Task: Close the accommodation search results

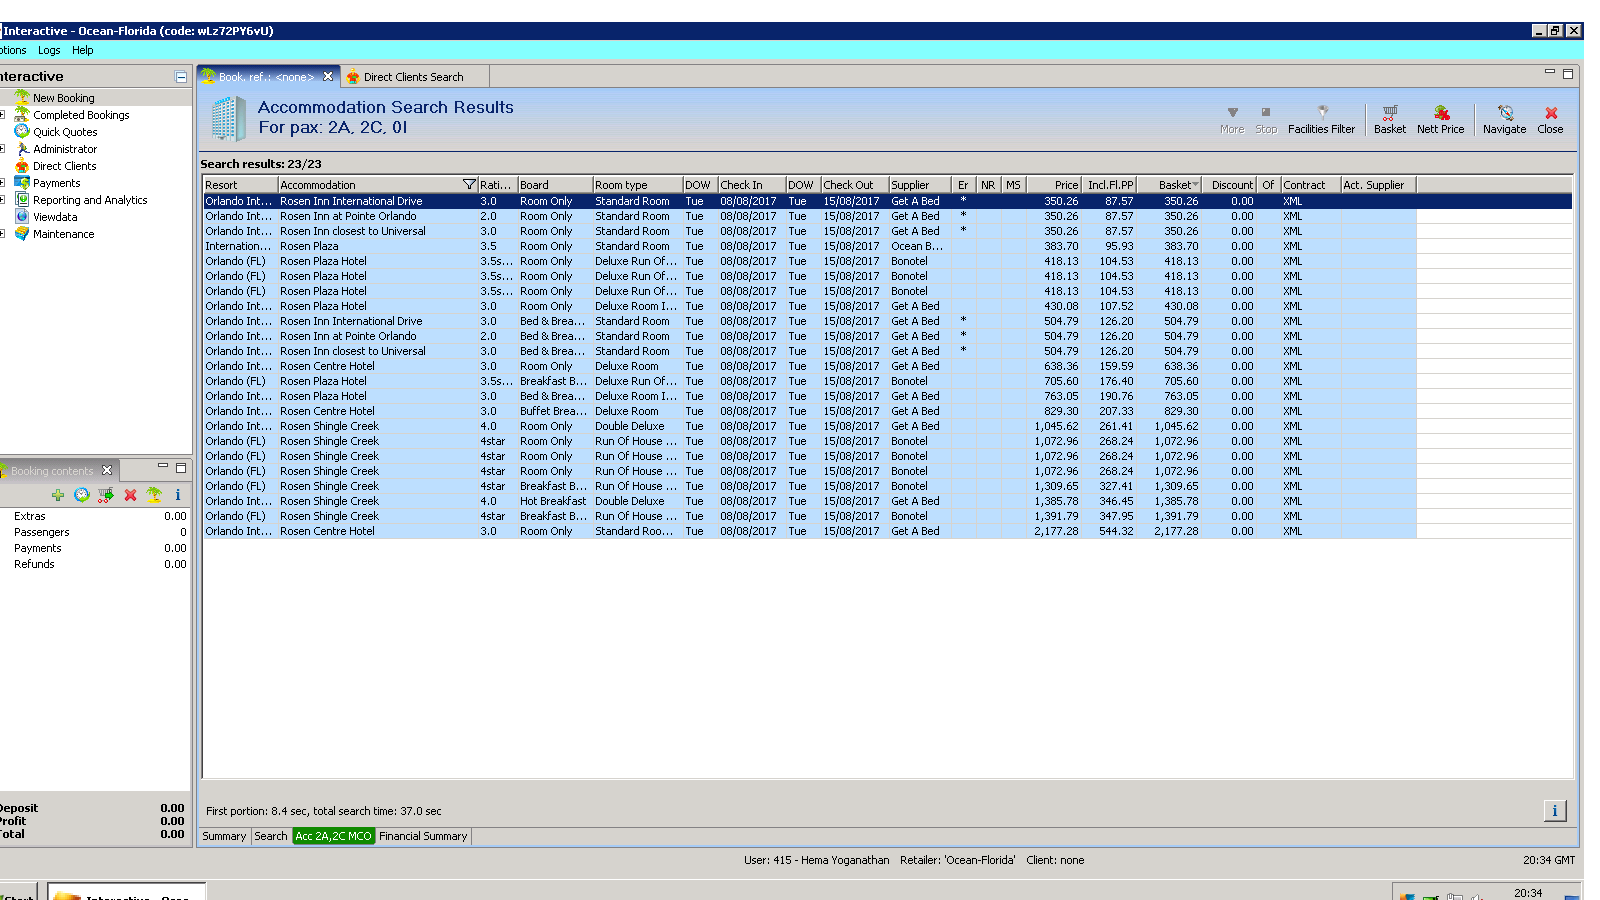Action: pos(1550,120)
